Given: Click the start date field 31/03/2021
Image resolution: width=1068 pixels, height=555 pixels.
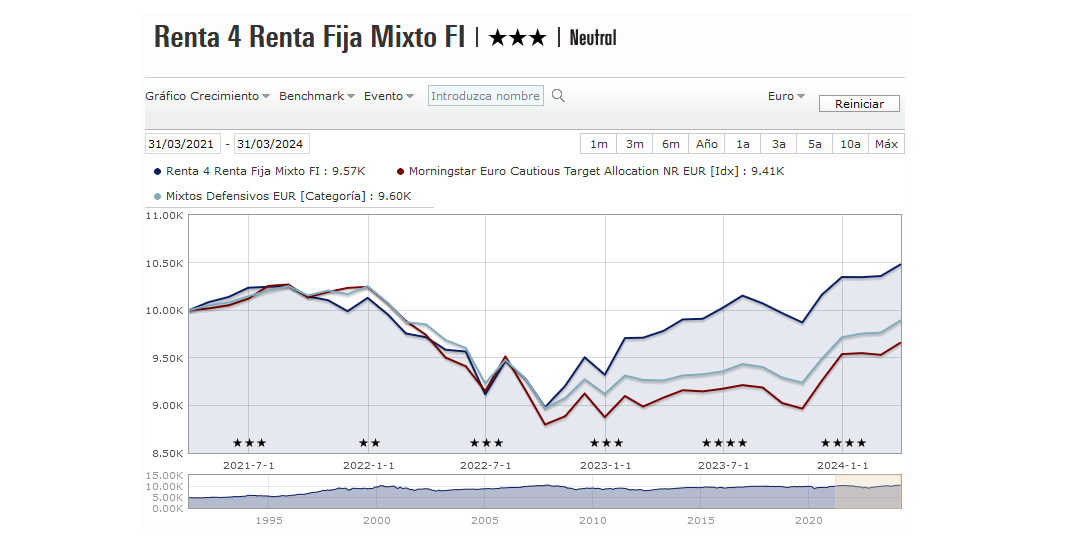Looking at the screenshot, I should [x=182, y=144].
